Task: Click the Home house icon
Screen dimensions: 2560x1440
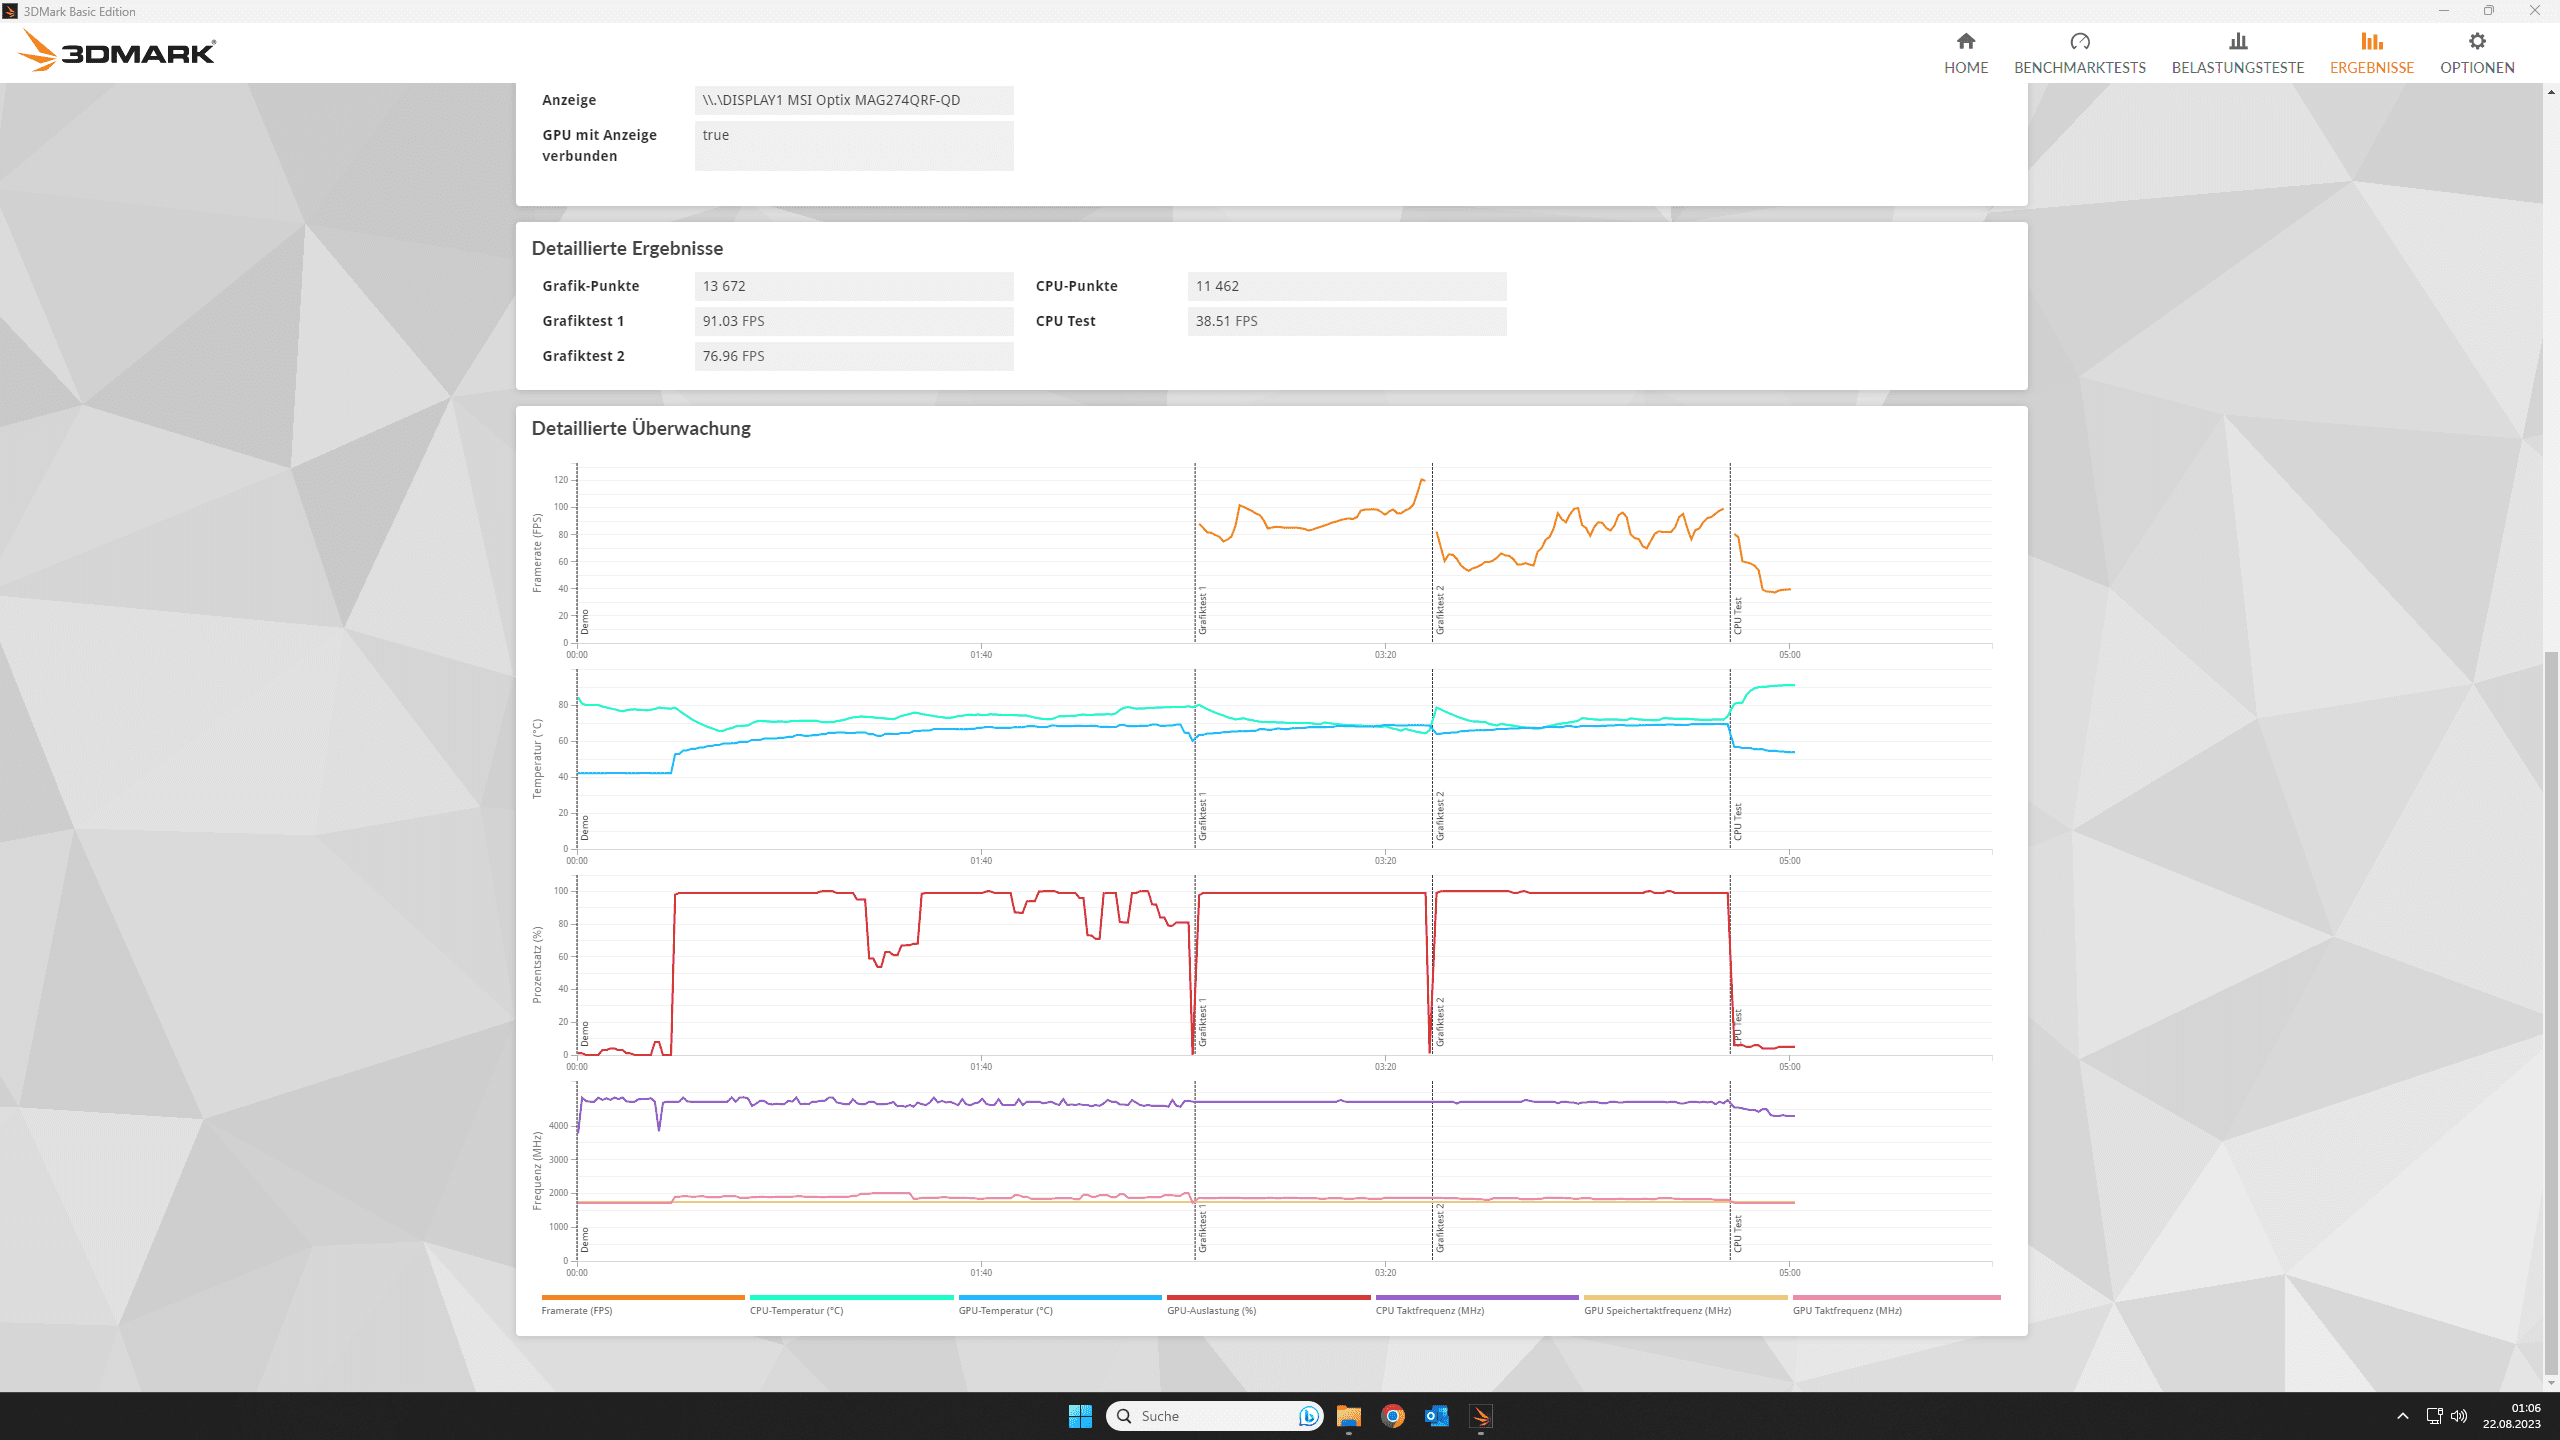Action: (1965, 42)
